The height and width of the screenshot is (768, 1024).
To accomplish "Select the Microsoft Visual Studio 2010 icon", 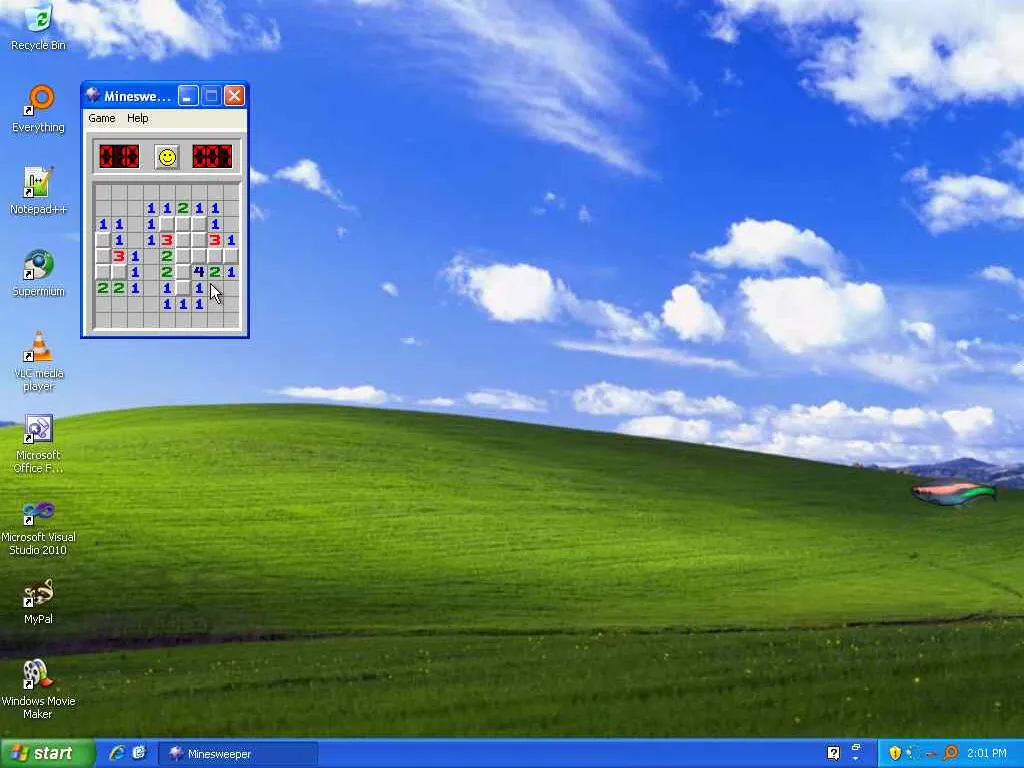I will pos(39,528).
